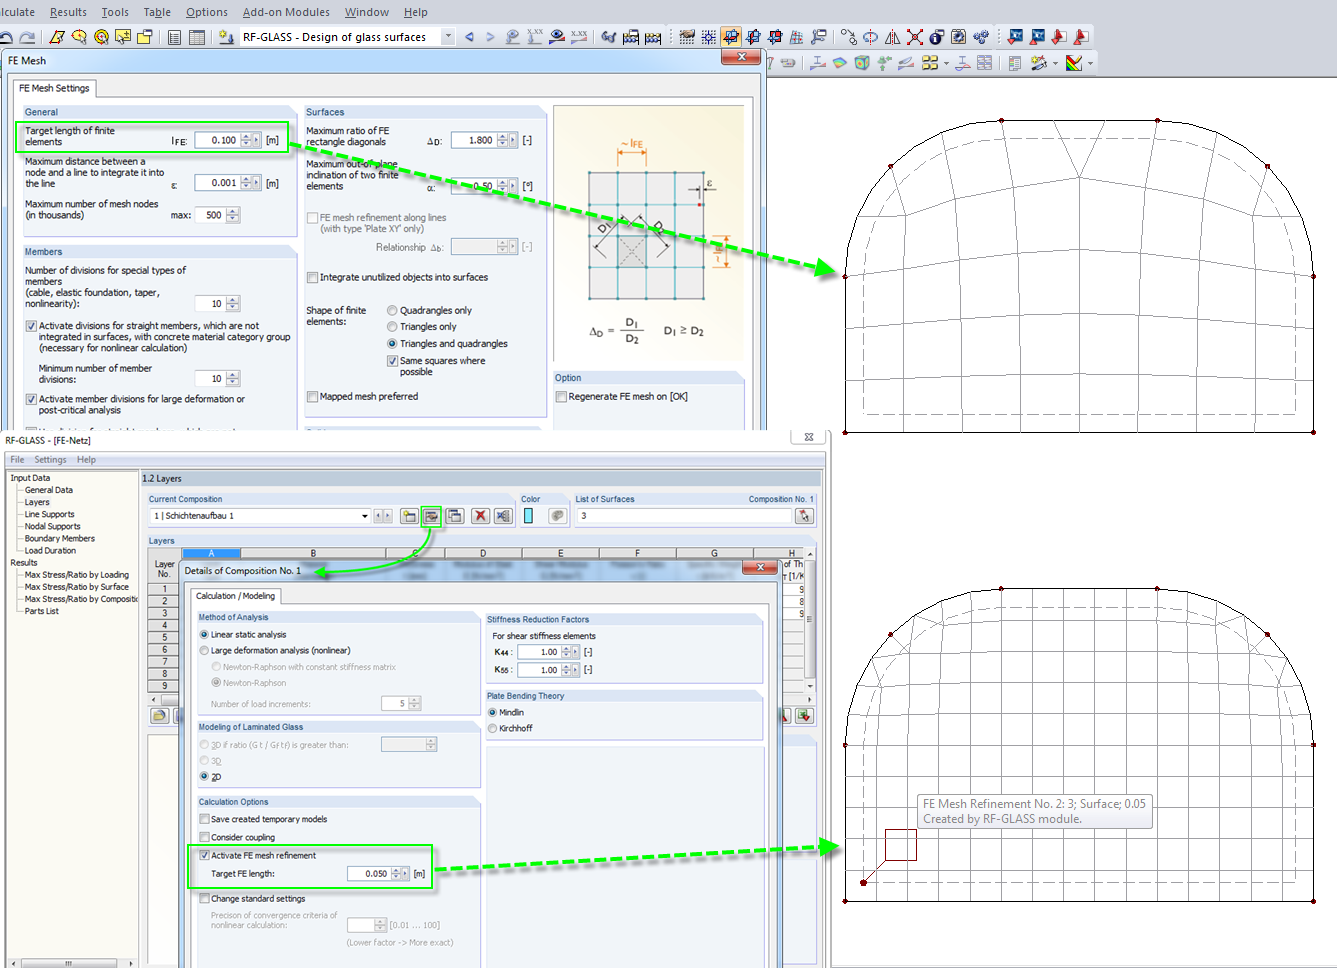Click the pick surfaces graphically icon

point(804,516)
